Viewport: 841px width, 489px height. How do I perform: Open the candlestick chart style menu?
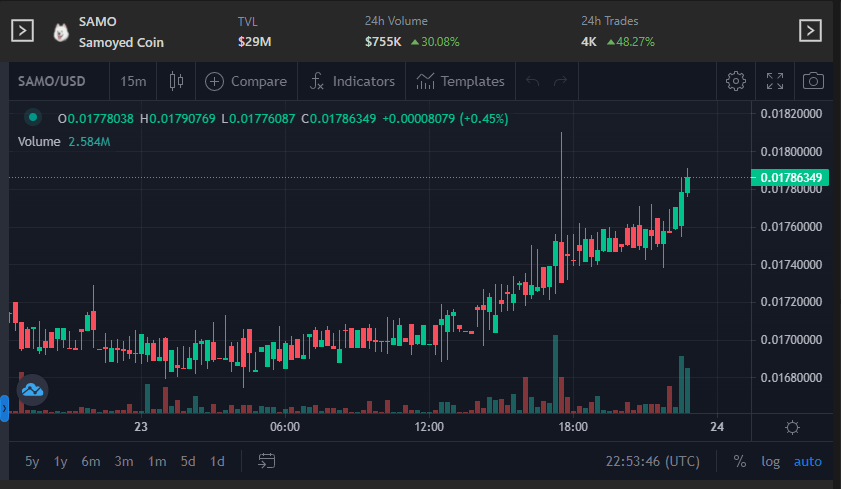pyautogui.click(x=176, y=82)
